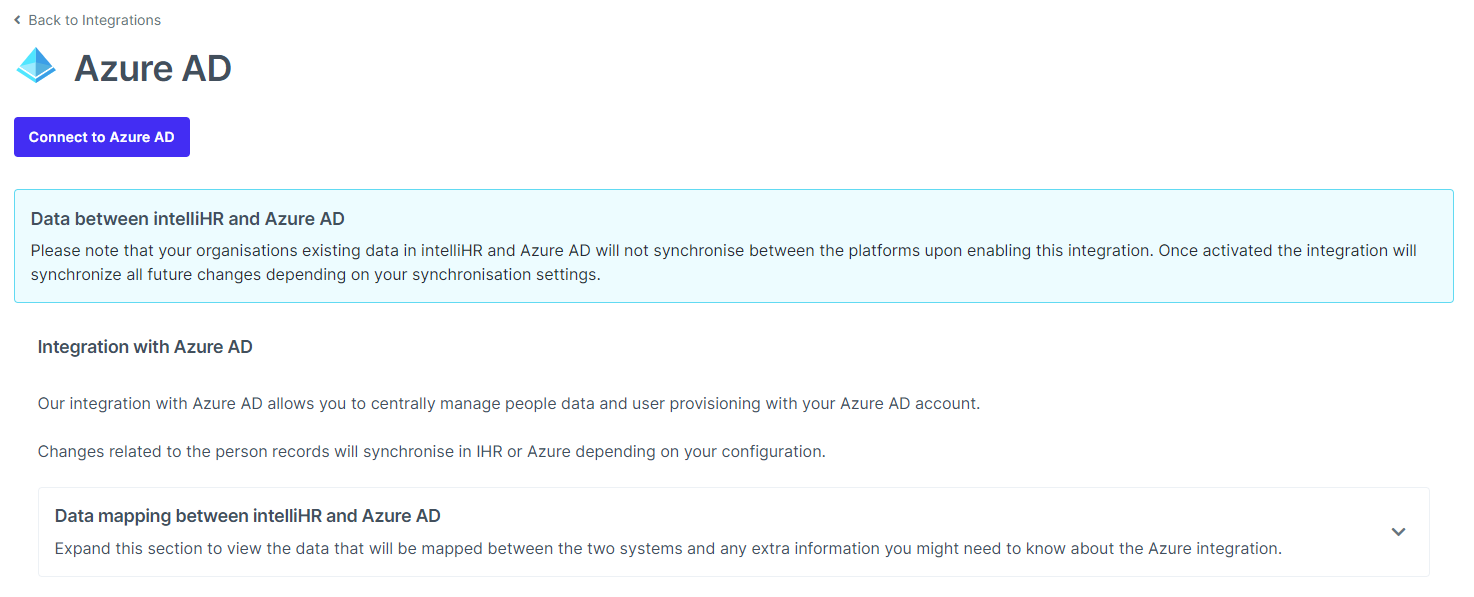Click the back chevron arrow icon
The height and width of the screenshot is (597, 1474).
click(17, 20)
